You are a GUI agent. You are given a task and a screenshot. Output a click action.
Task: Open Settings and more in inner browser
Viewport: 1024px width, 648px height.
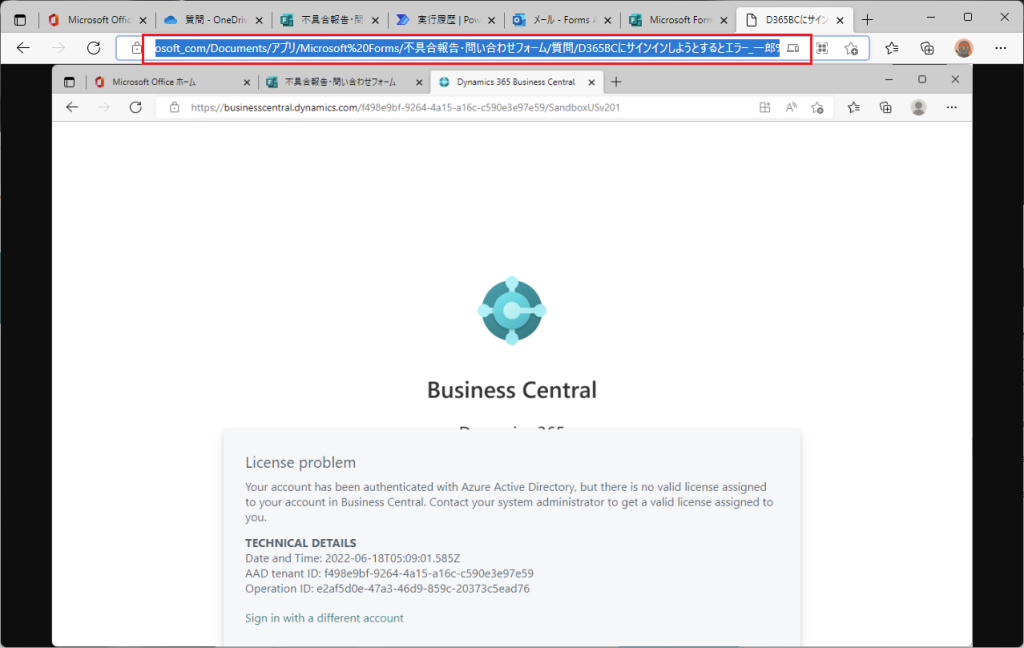coord(952,107)
